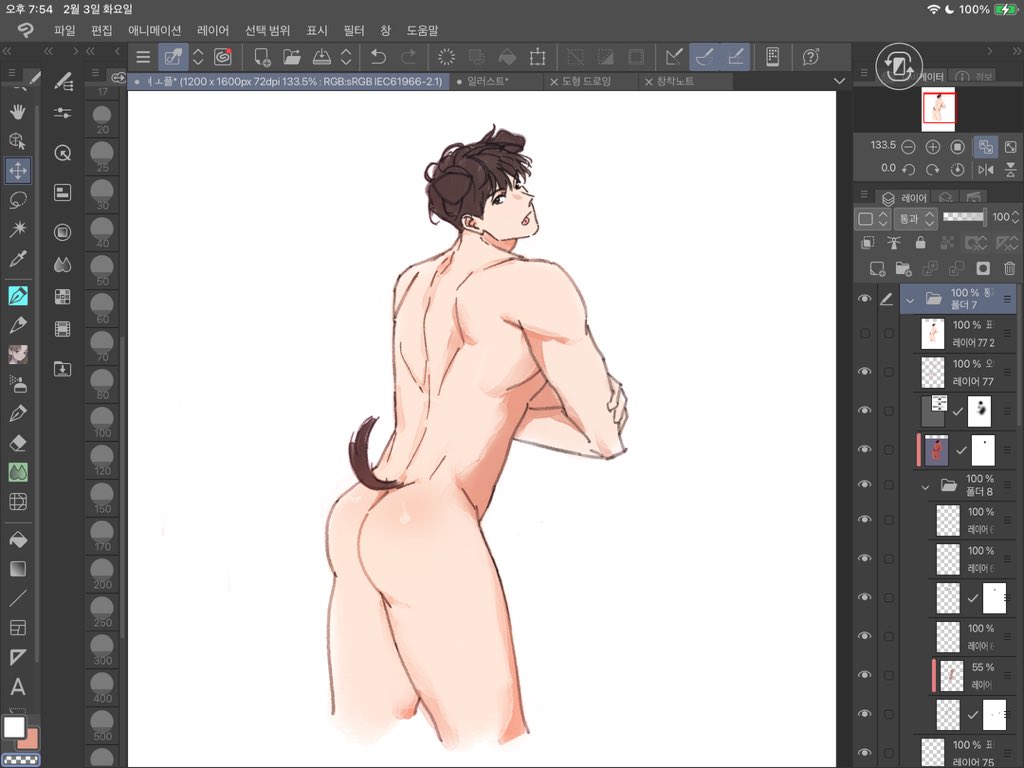1024x768 pixels.
Task: Select the Airbrush tool
Action: (x=18, y=384)
